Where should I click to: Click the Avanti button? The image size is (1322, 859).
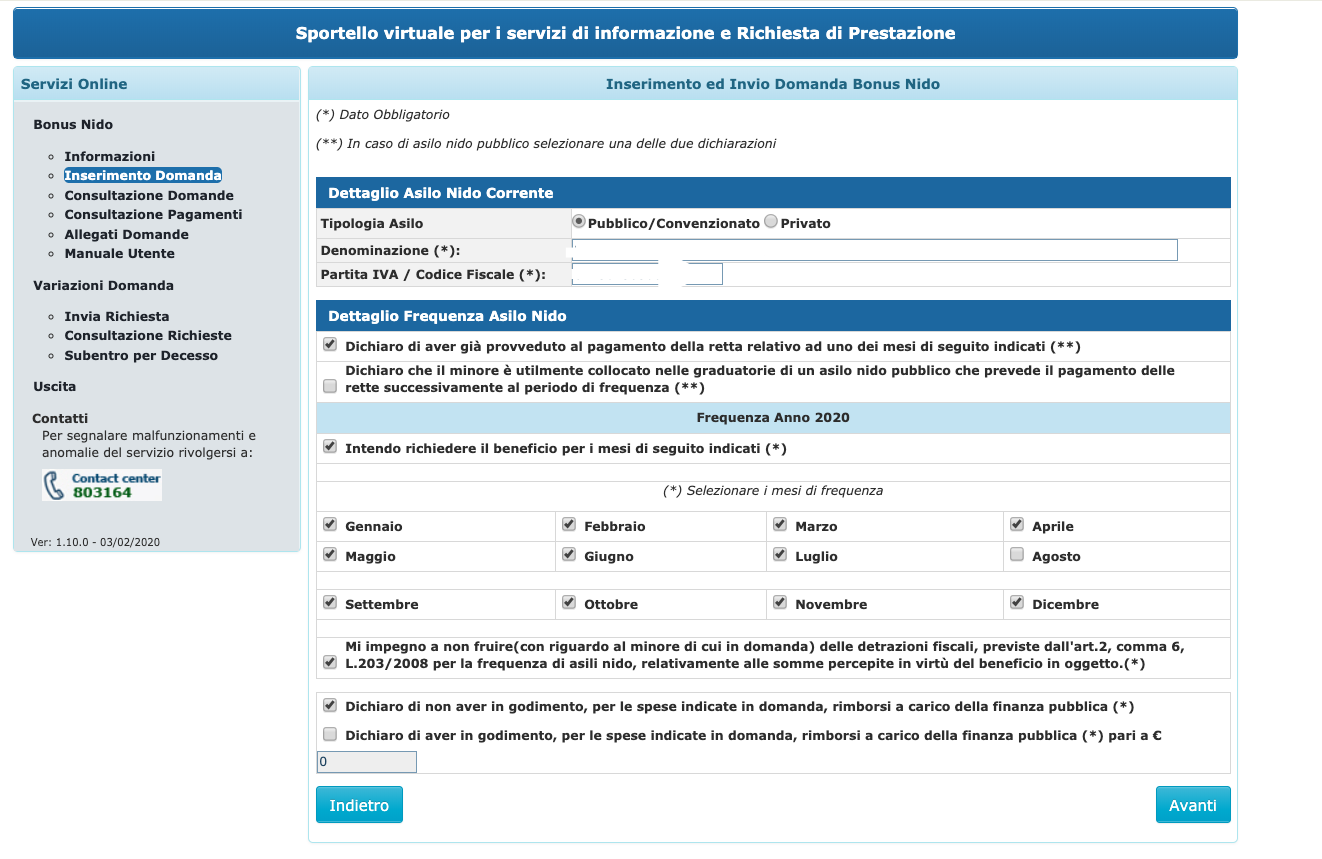(1193, 805)
